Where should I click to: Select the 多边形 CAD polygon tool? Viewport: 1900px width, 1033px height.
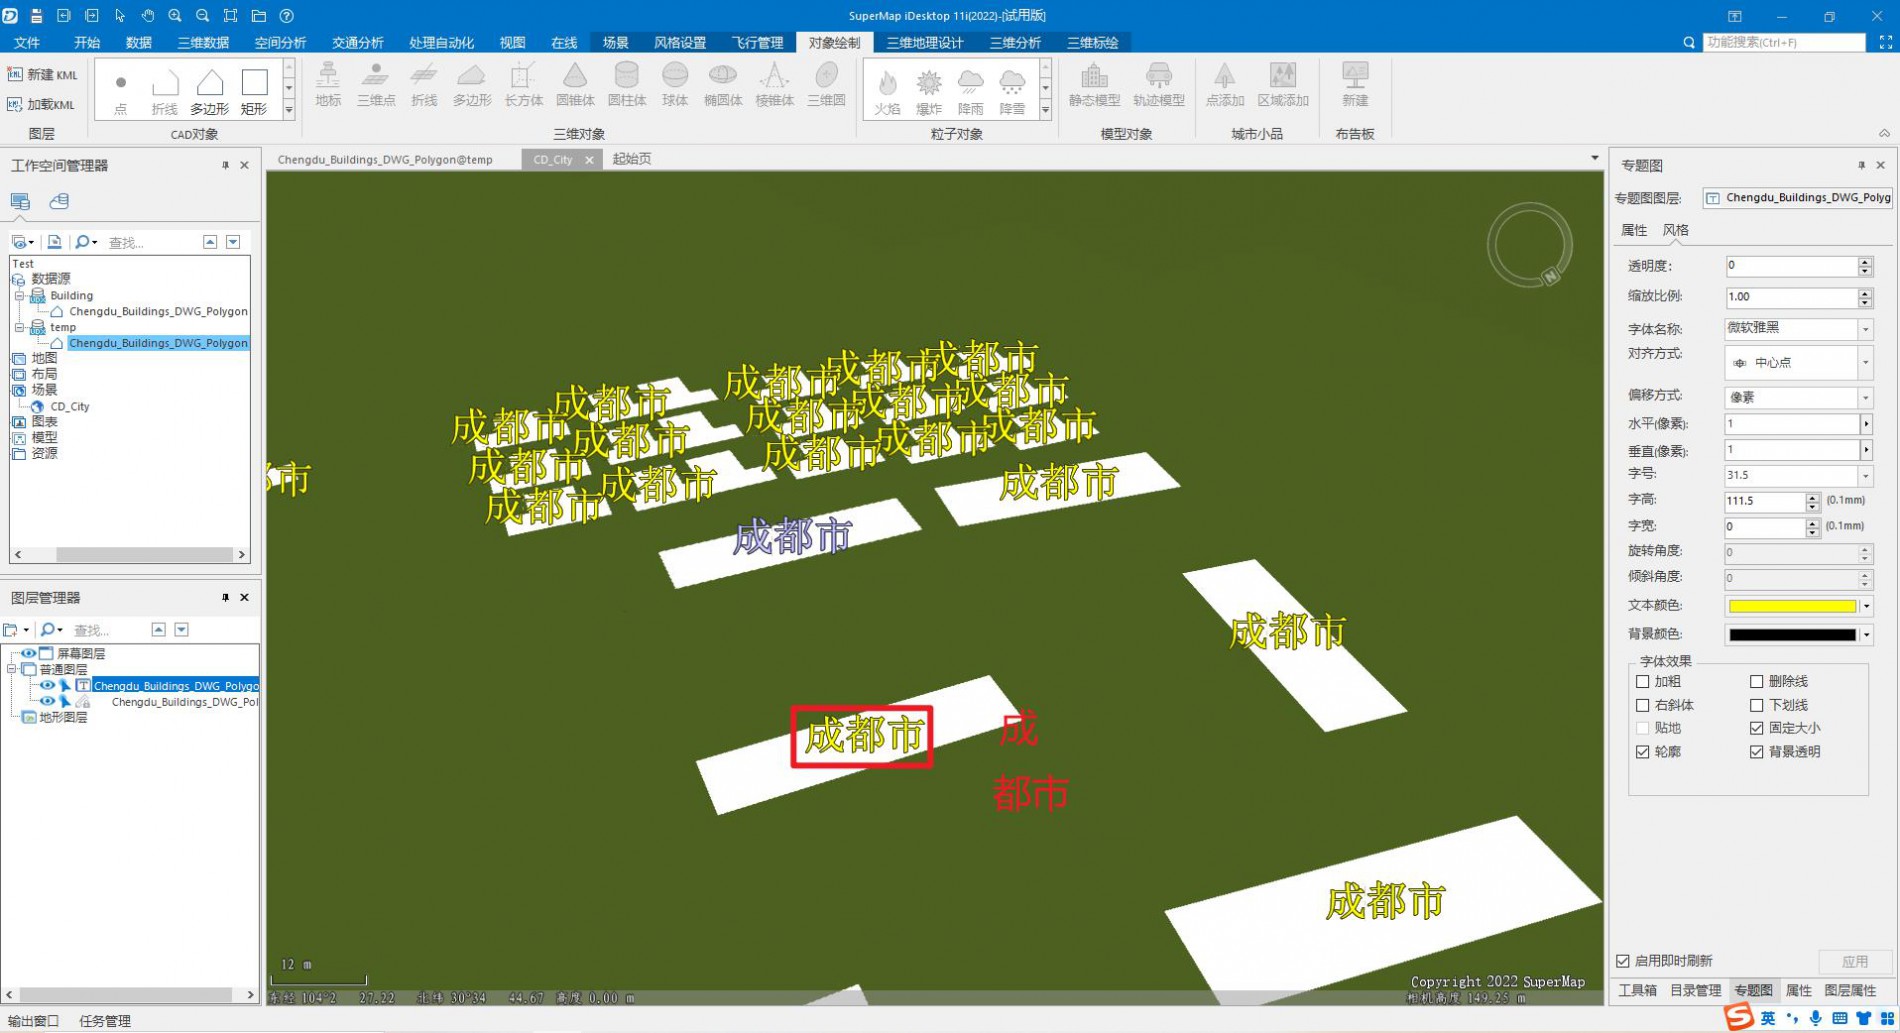coord(210,90)
